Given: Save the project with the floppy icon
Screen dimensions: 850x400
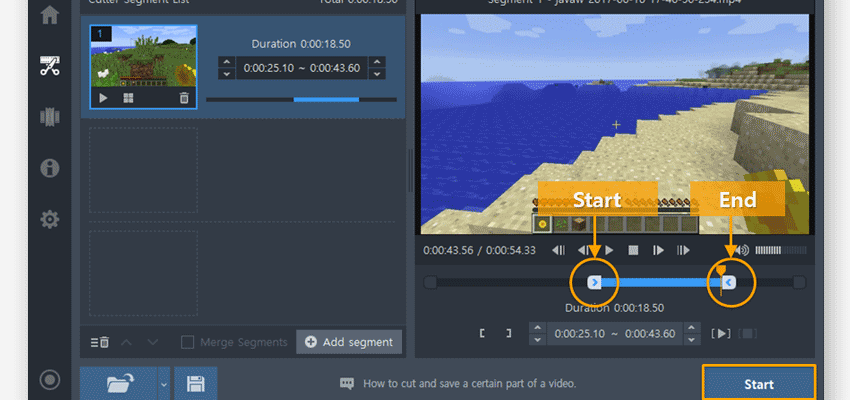Looking at the screenshot, I should 196,383.
